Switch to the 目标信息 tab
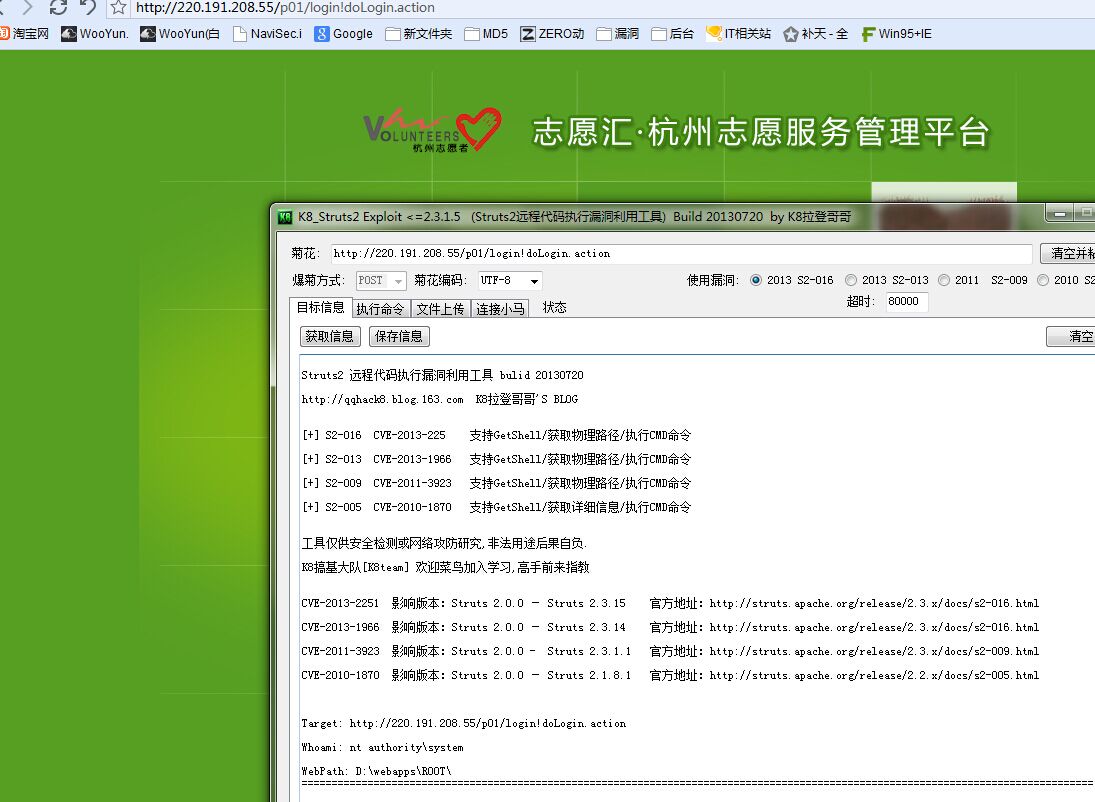Image resolution: width=1095 pixels, height=802 pixels. tap(321, 307)
